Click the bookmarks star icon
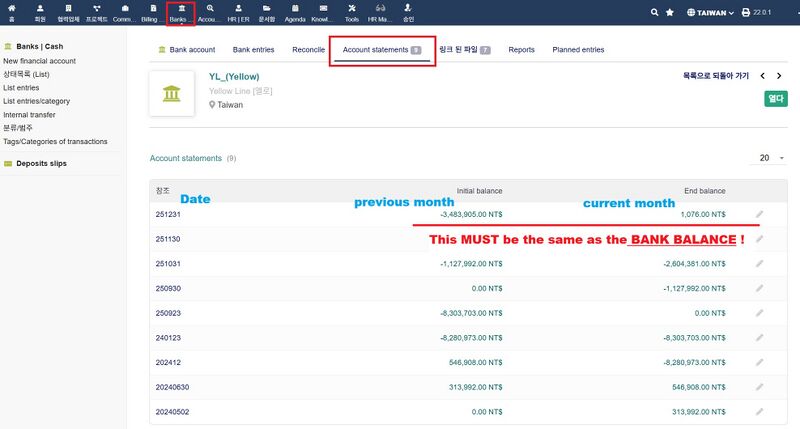The width and height of the screenshot is (800, 429). (670, 12)
